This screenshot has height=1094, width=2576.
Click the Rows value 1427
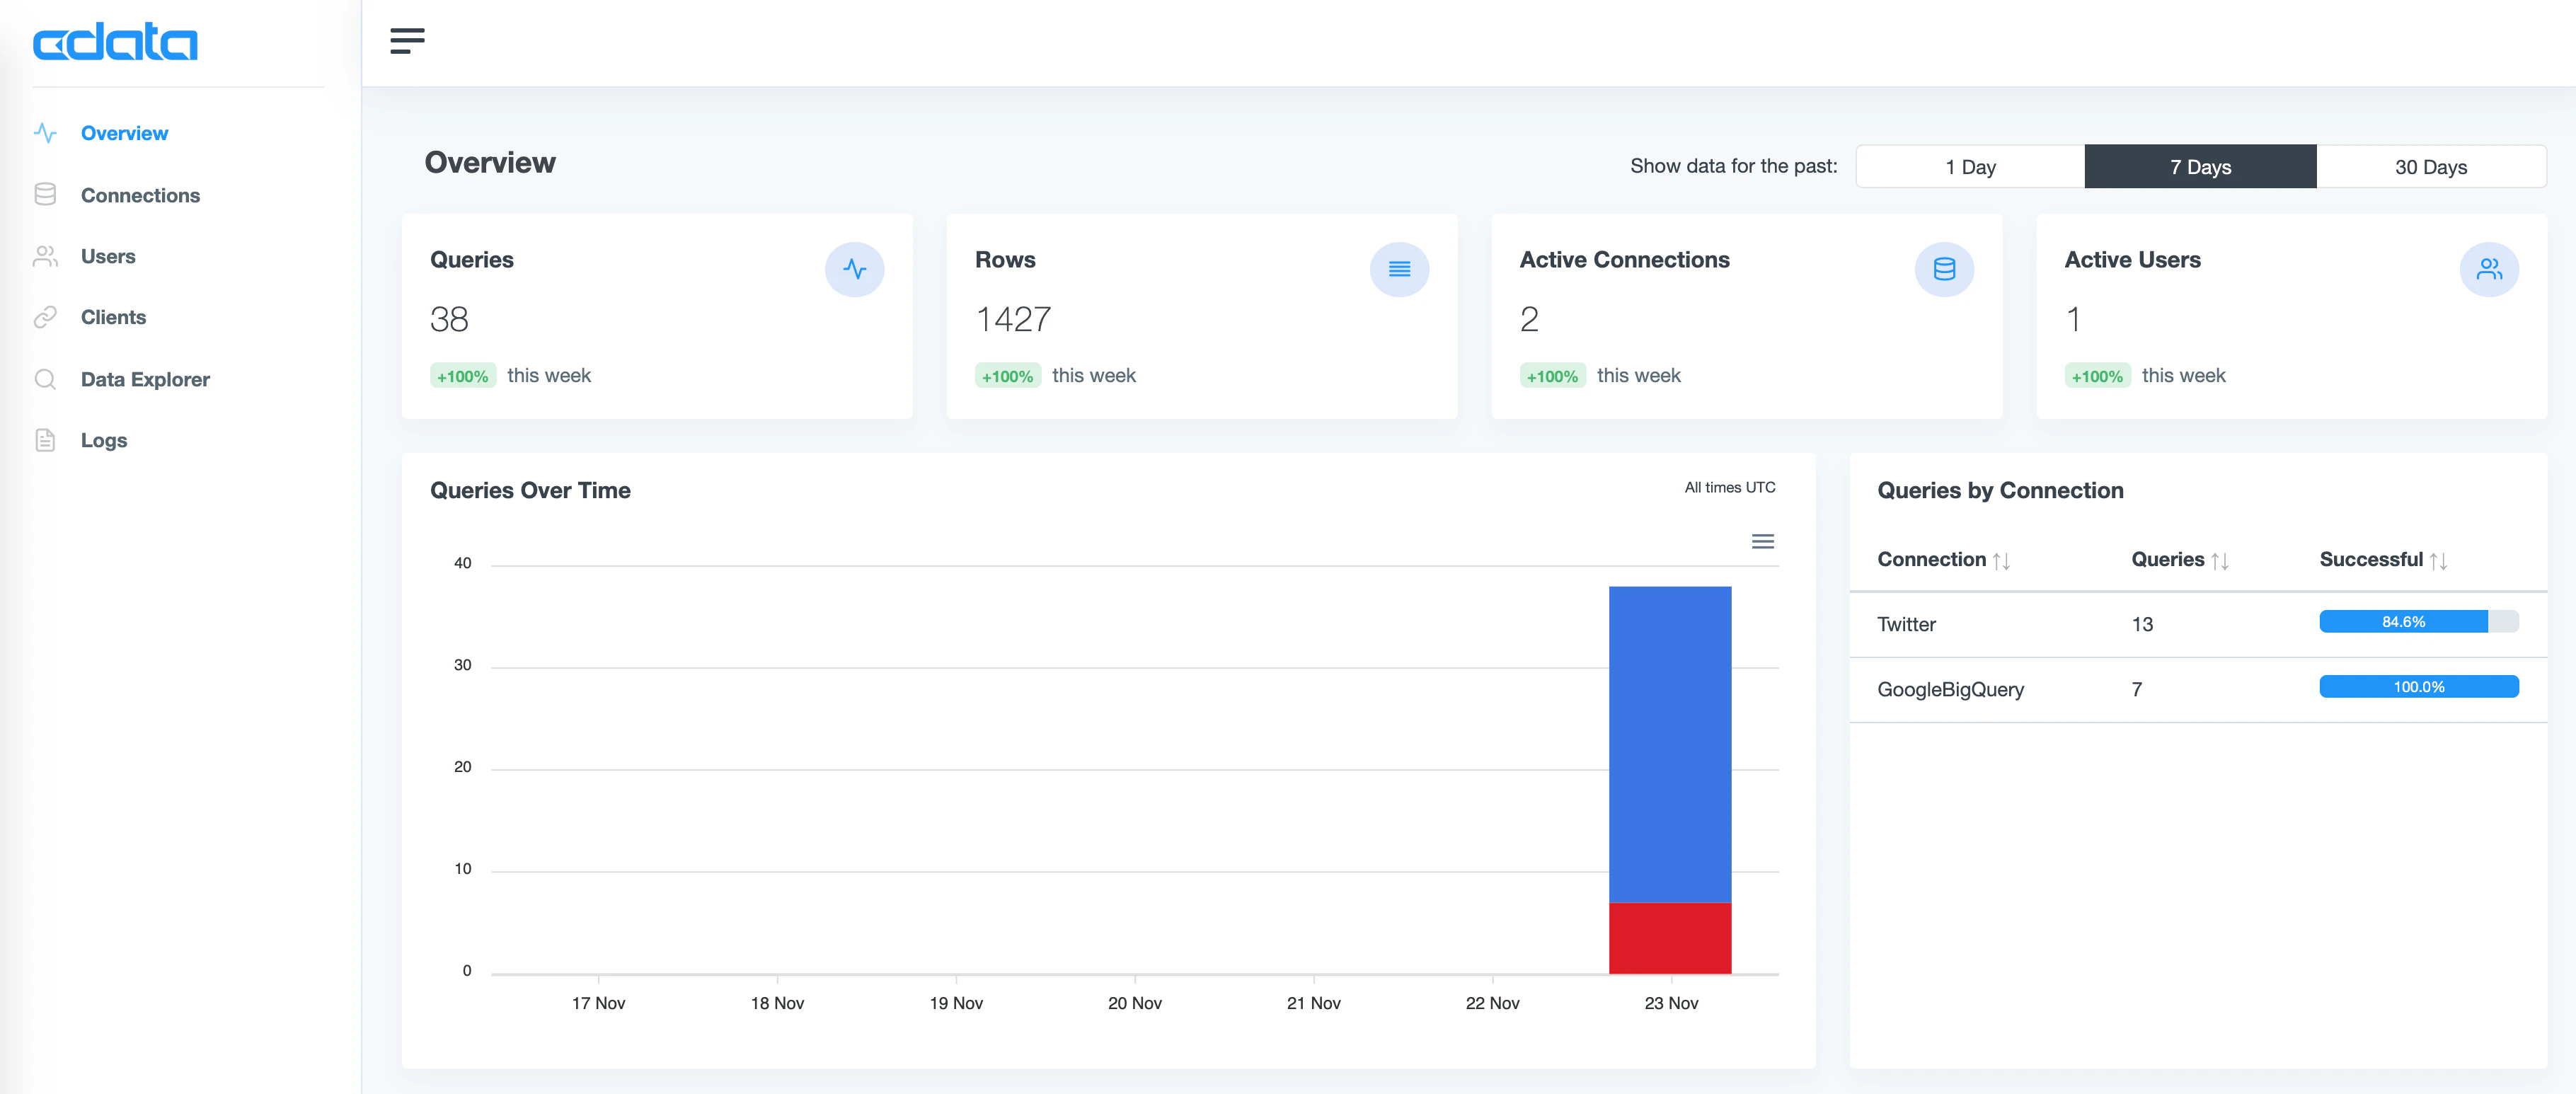point(1013,319)
